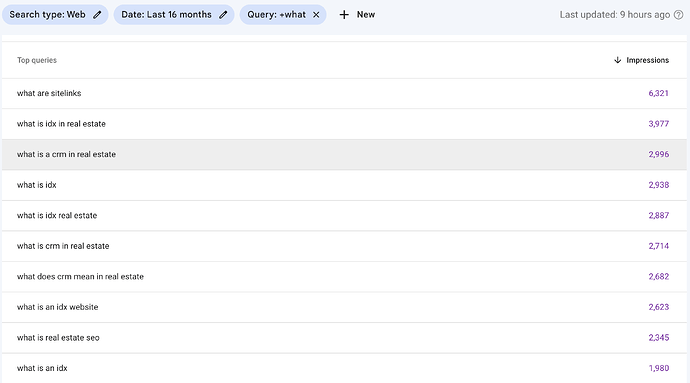Click impressions value 6,321
This screenshot has width=690, height=383.
pyautogui.click(x=658, y=93)
